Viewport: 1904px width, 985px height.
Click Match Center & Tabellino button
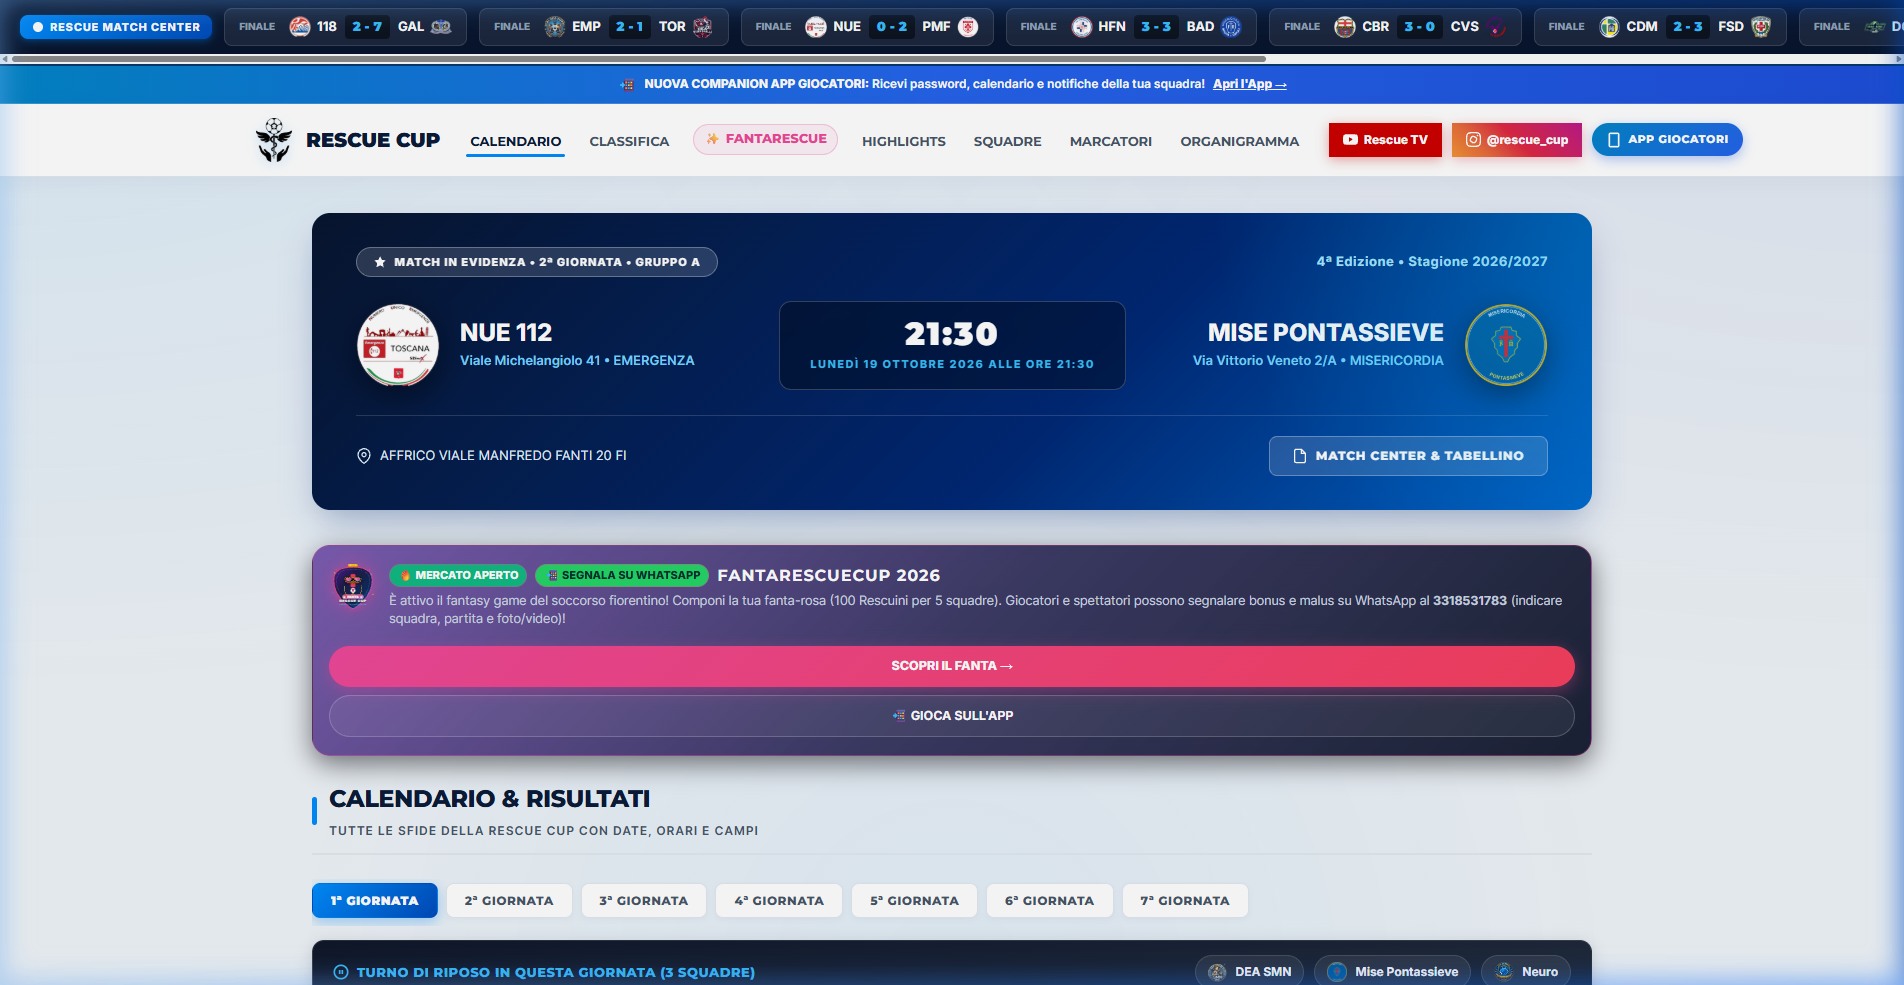tap(1408, 456)
